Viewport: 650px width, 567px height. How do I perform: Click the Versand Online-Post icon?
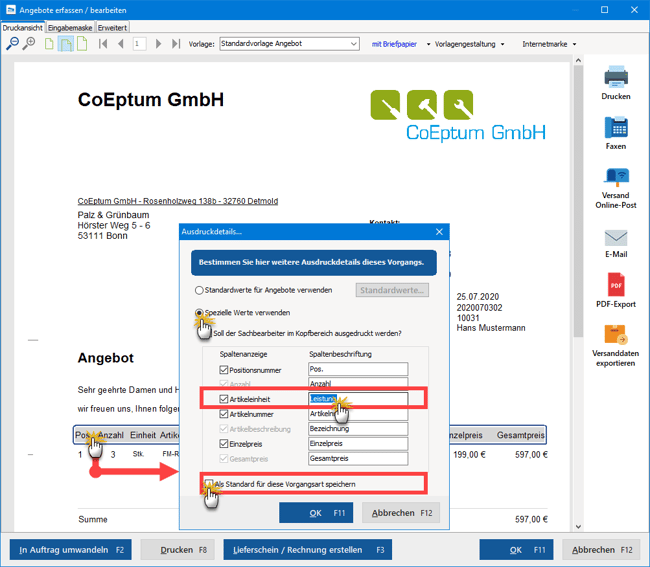[x=615, y=178]
